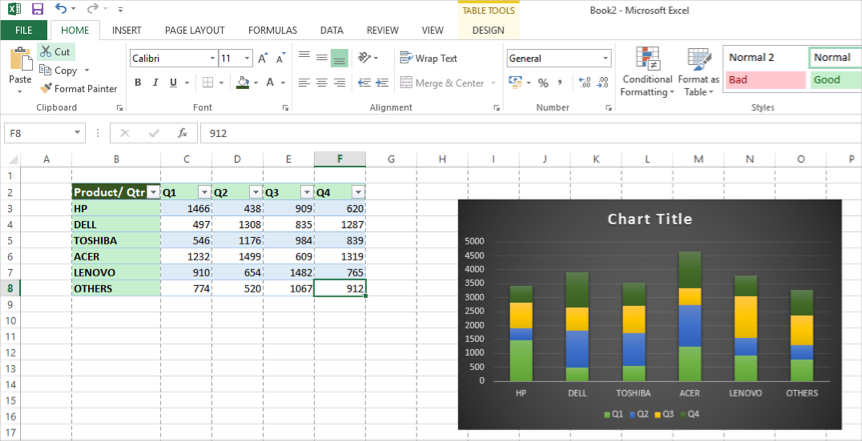Screen dimensions: 862x441
Task: Open the FORMULAS ribbon tab
Action: [272, 30]
